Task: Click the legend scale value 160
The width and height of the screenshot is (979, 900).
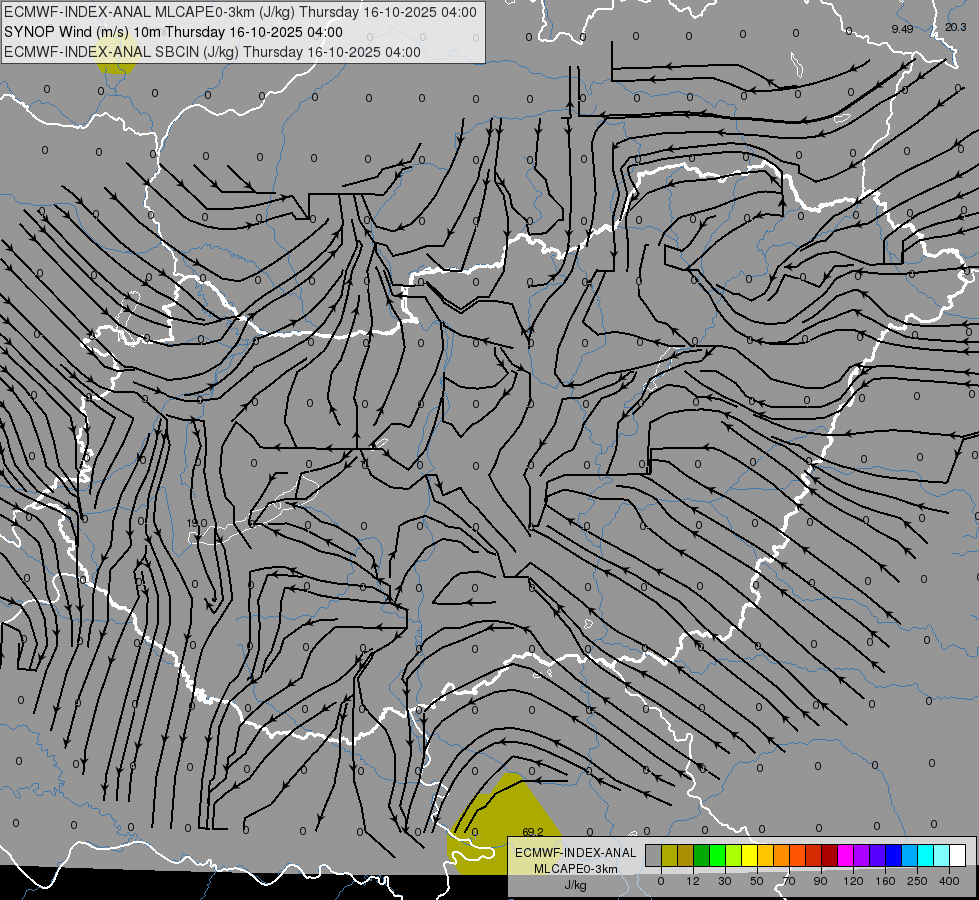Action: (885, 881)
